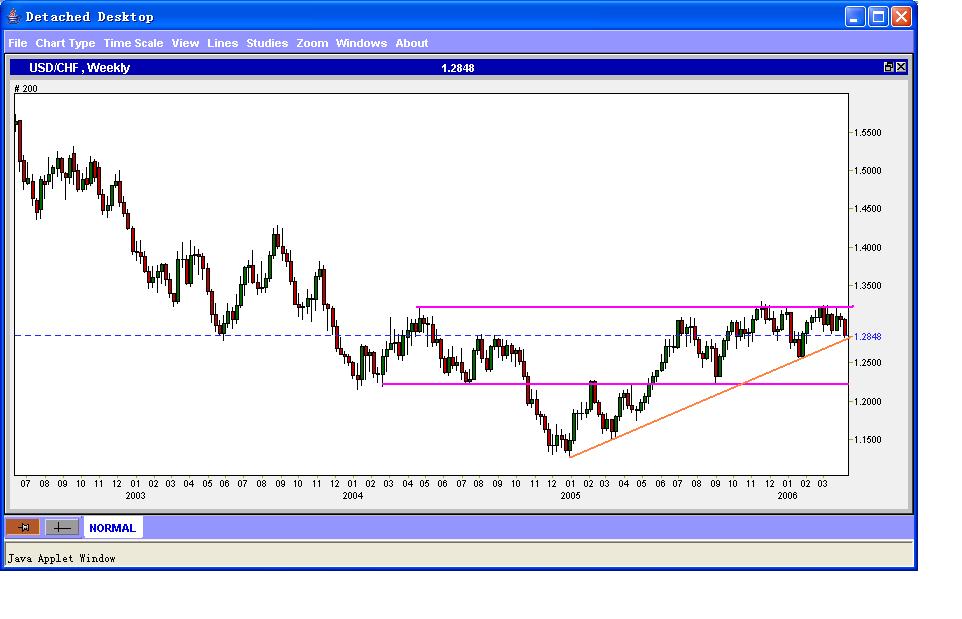The height and width of the screenshot is (619, 962).
Task: Click the 1.4500 price axis label
Action: coord(868,209)
